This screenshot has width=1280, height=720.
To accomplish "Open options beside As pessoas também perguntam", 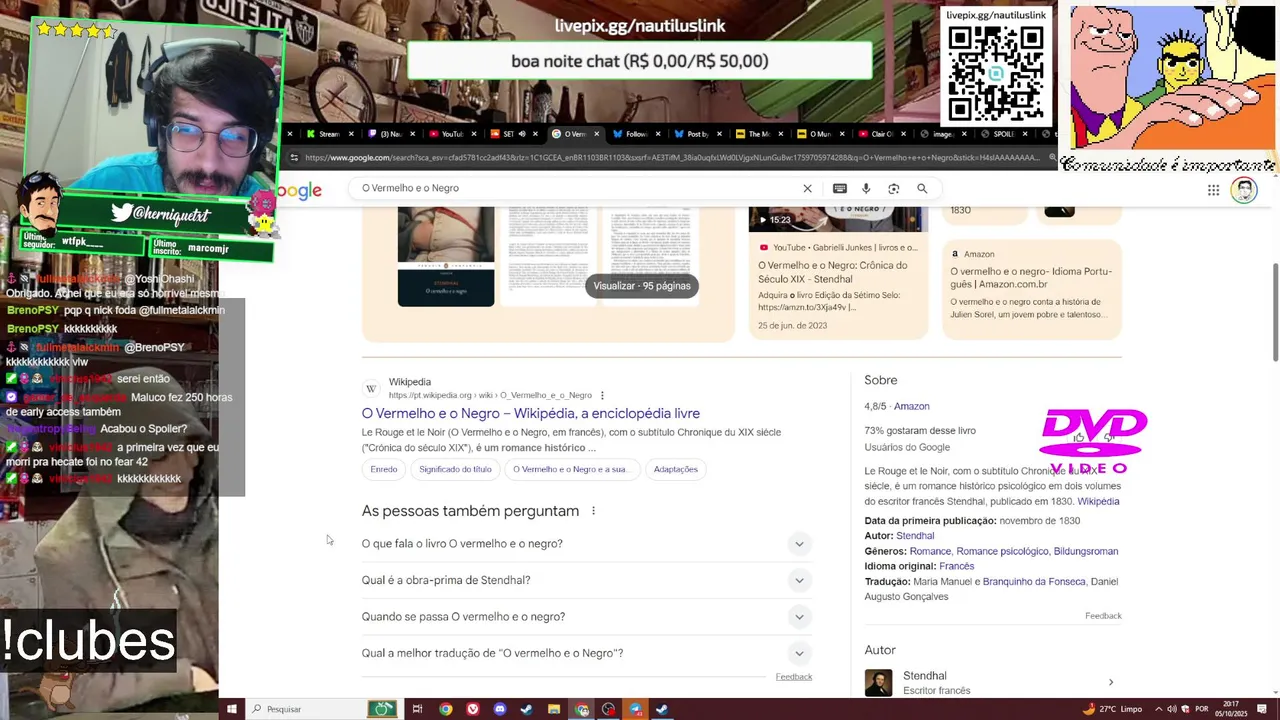I will 593,511.
